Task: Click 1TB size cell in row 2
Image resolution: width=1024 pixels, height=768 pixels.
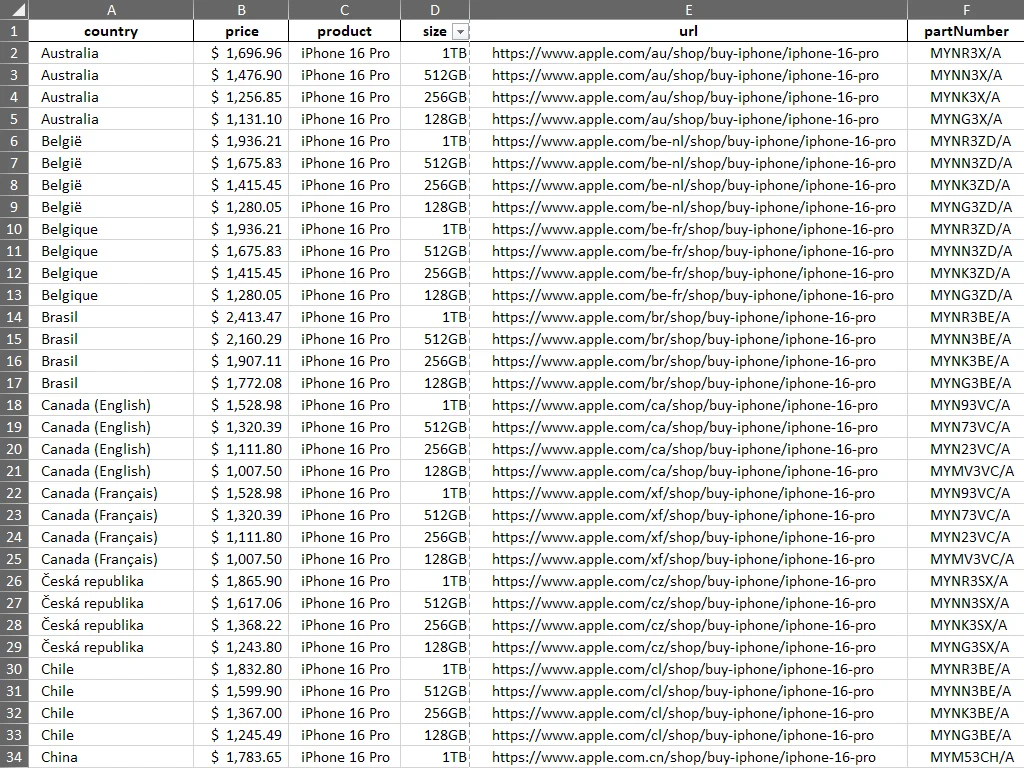Action: tap(435, 53)
